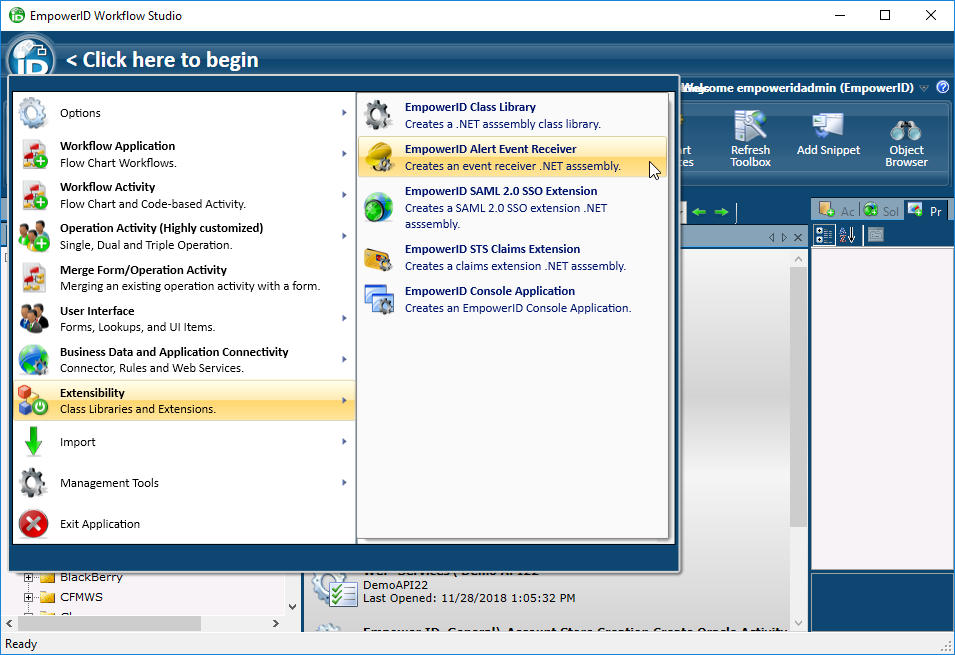Click the help question-mark icon near the welcome text

pos(942,88)
